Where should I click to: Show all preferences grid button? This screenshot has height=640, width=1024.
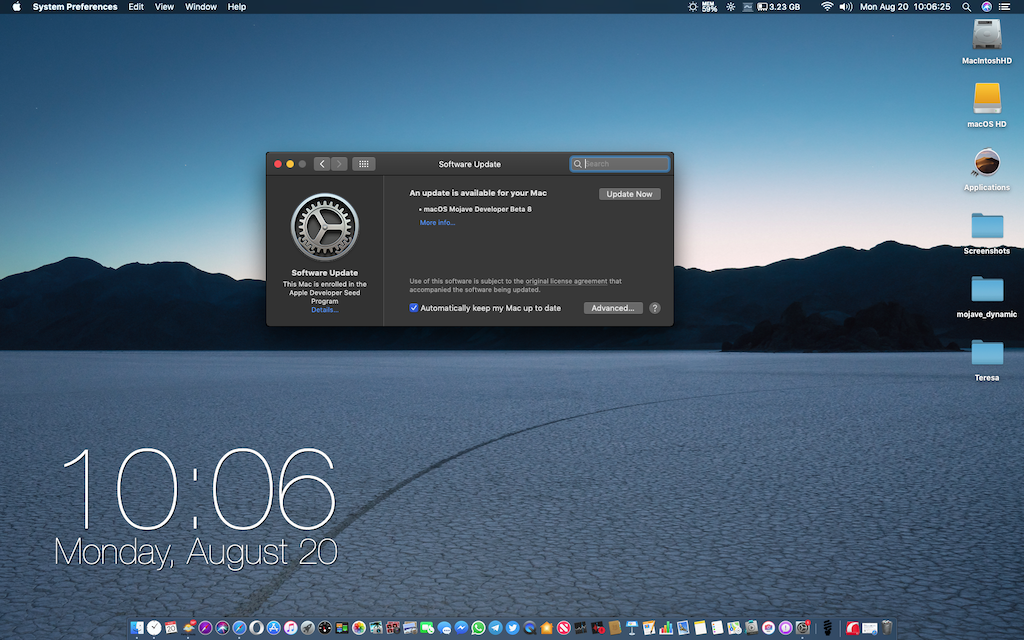tap(364, 164)
